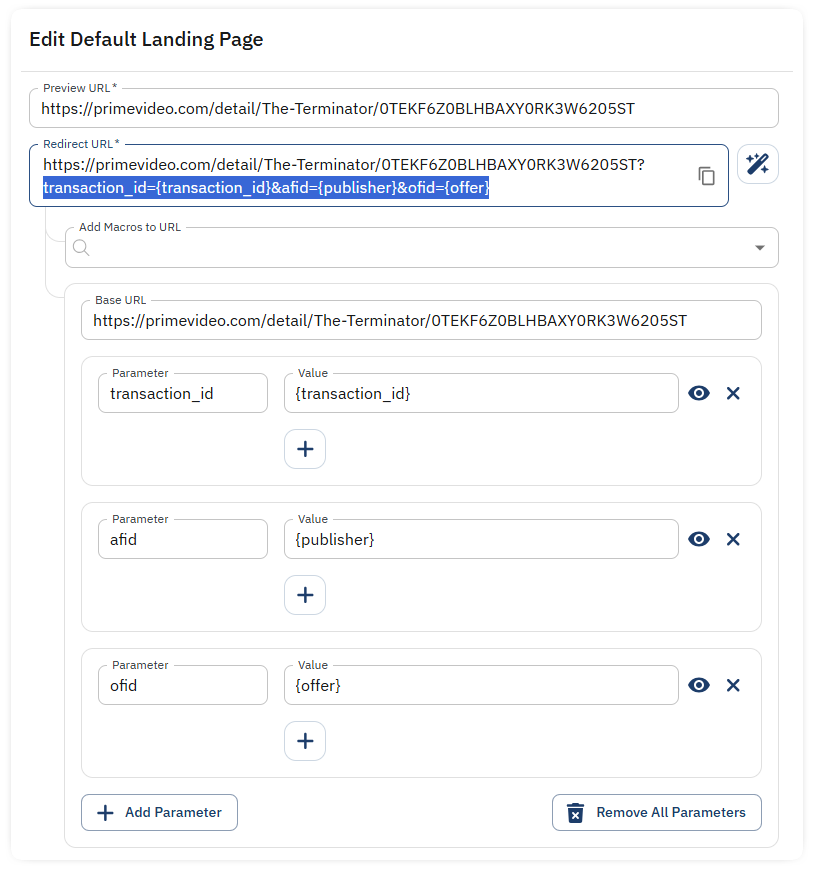
Task: Open the magic wand URL builder
Action: 757,164
